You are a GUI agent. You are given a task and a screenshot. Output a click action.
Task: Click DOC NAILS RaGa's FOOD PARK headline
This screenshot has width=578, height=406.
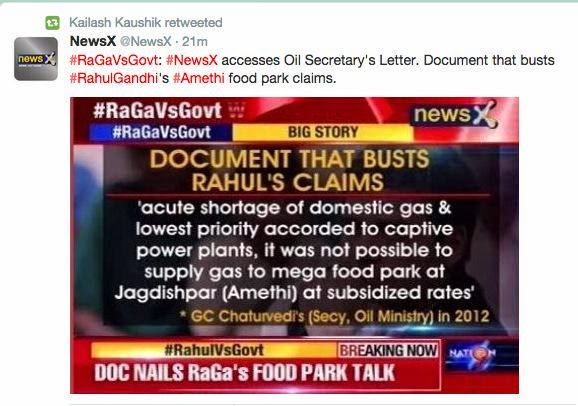point(245,373)
